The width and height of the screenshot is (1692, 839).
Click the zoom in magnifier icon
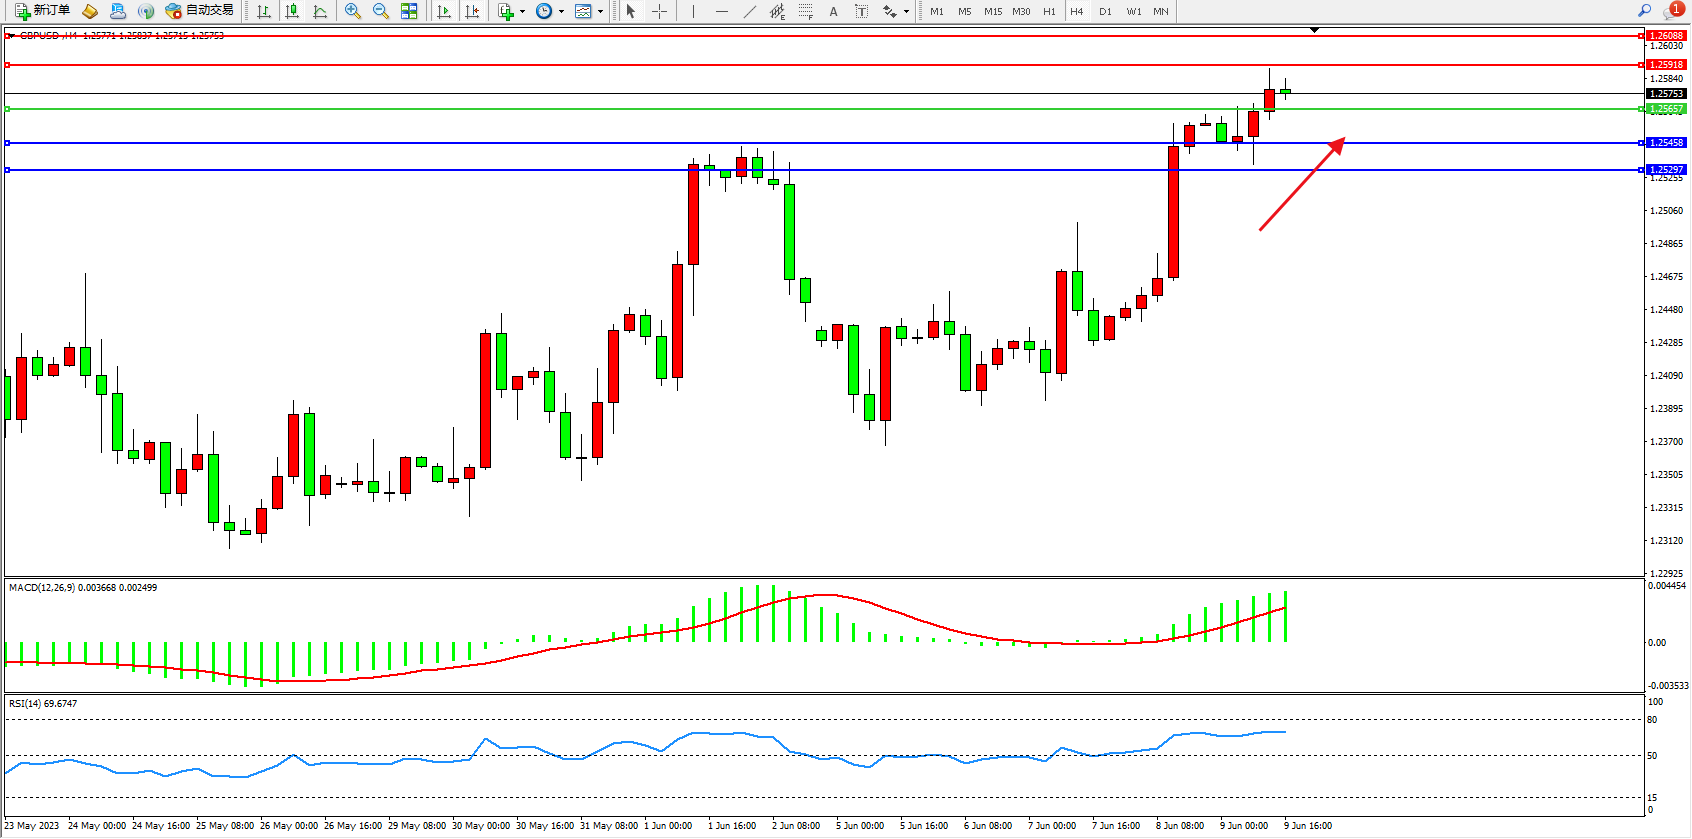[x=352, y=11]
